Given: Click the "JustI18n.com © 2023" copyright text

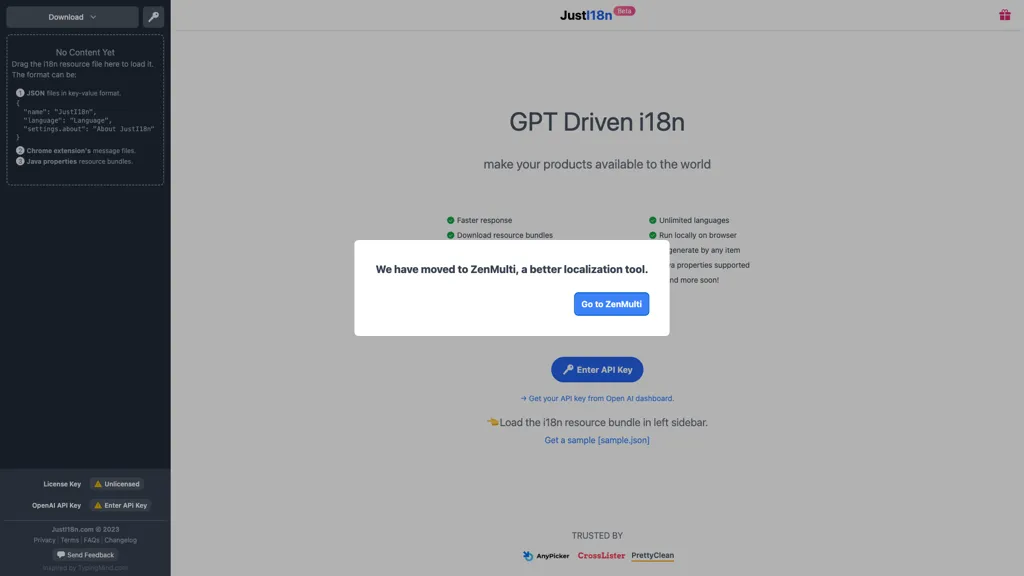Looking at the screenshot, I should 85,530.
